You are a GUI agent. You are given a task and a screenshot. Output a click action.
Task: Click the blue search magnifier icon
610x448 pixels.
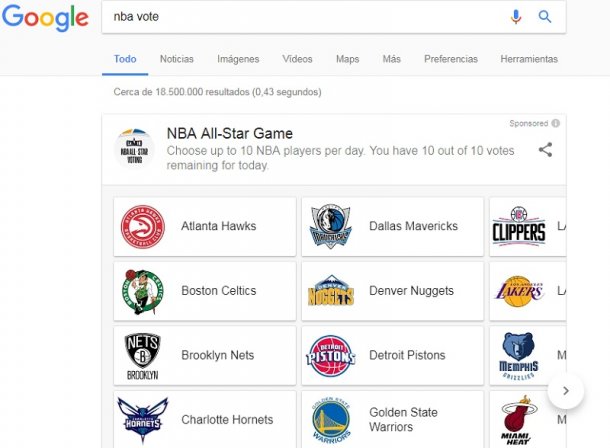click(x=545, y=17)
